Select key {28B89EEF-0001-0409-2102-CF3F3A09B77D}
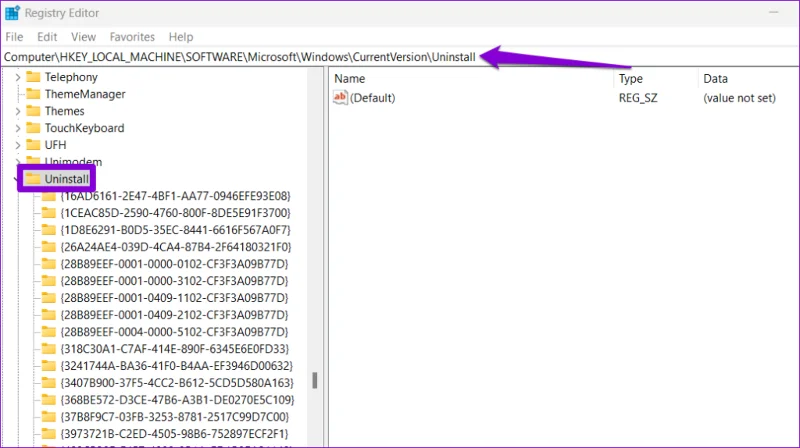The height and width of the screenshot is (448, 800). [174, 315]
